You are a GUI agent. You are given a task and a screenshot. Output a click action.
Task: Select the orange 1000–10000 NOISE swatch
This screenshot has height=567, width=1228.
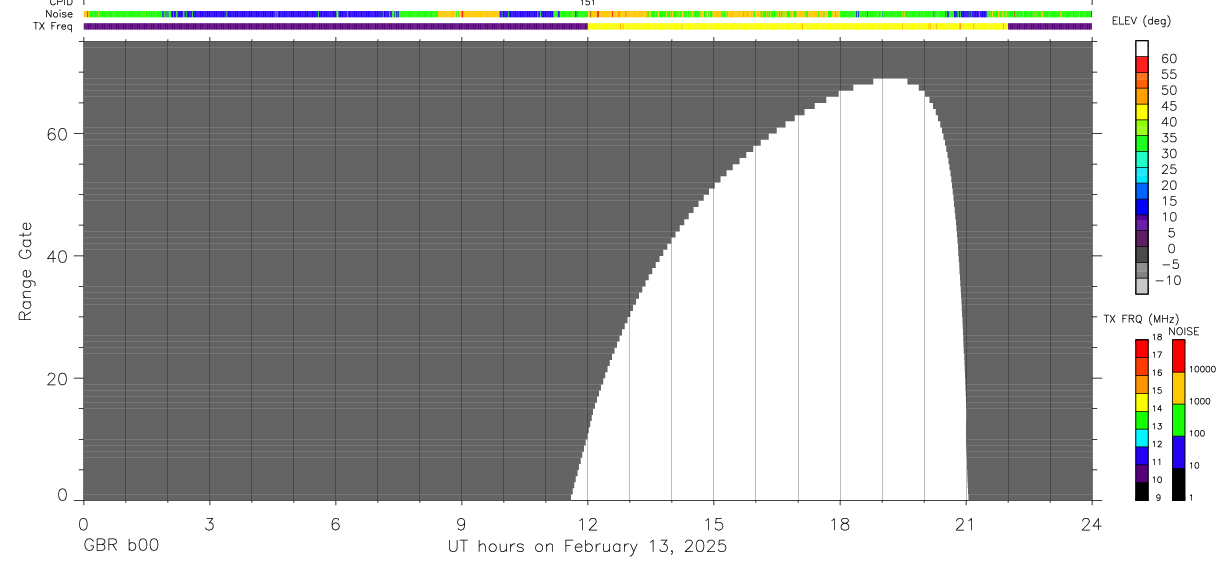tap(1178, 388)
